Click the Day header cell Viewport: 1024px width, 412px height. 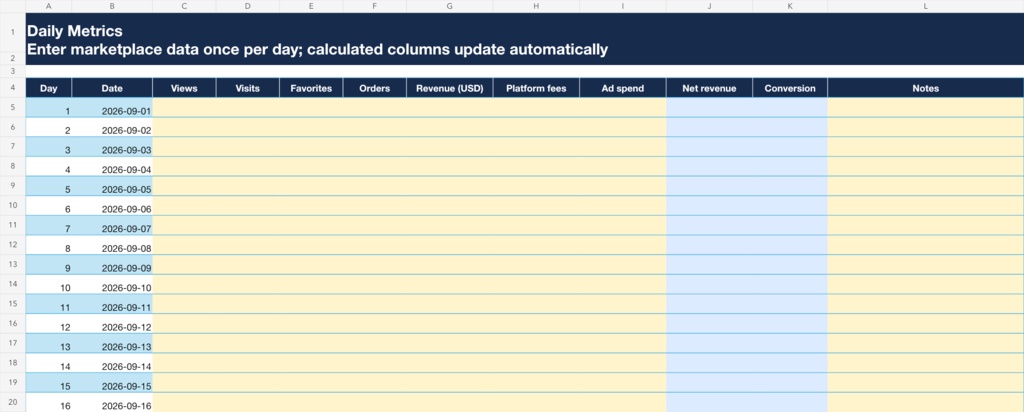(x=49, y=88)
